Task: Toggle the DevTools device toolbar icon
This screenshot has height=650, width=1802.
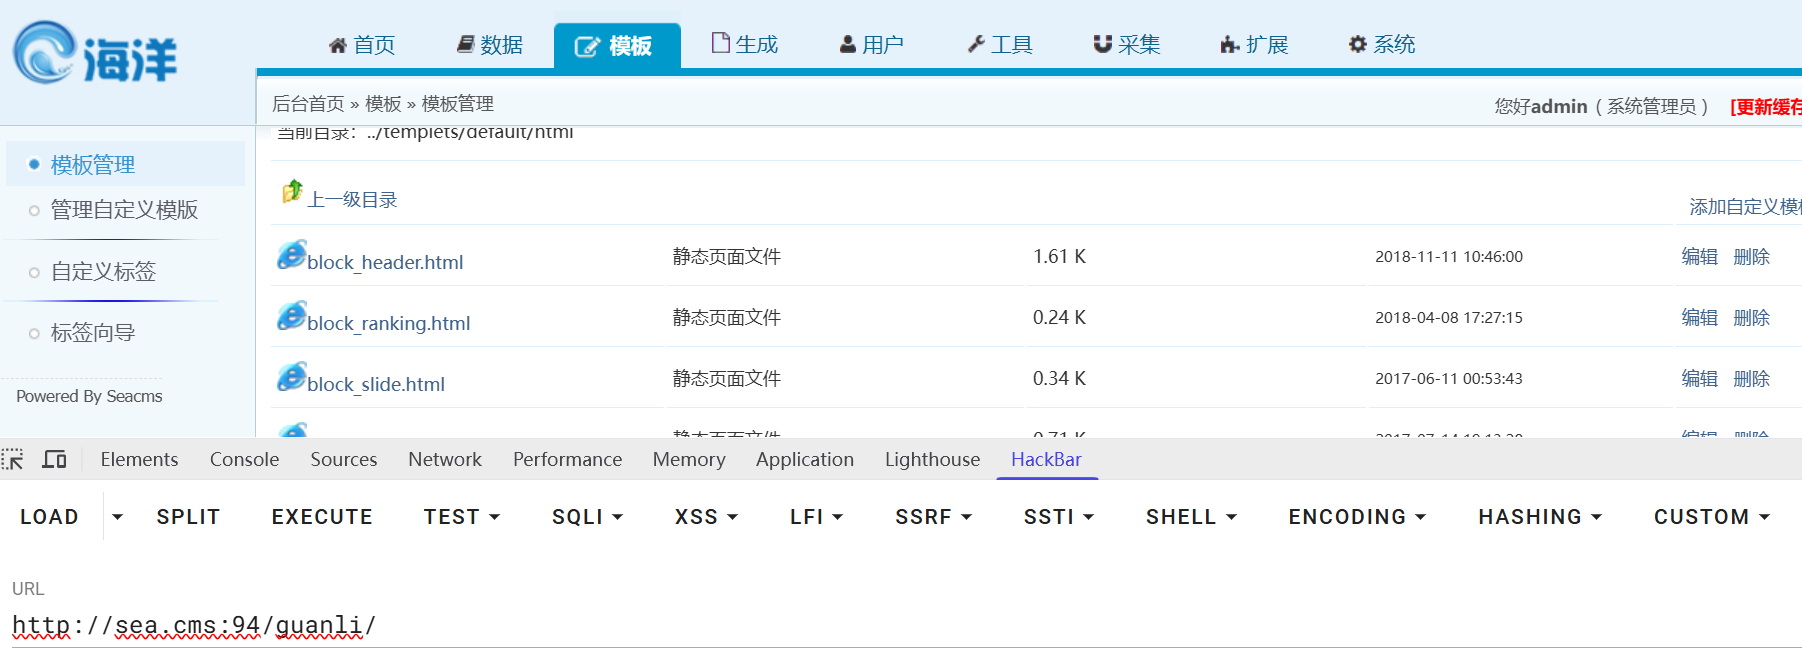Action: 54,460
